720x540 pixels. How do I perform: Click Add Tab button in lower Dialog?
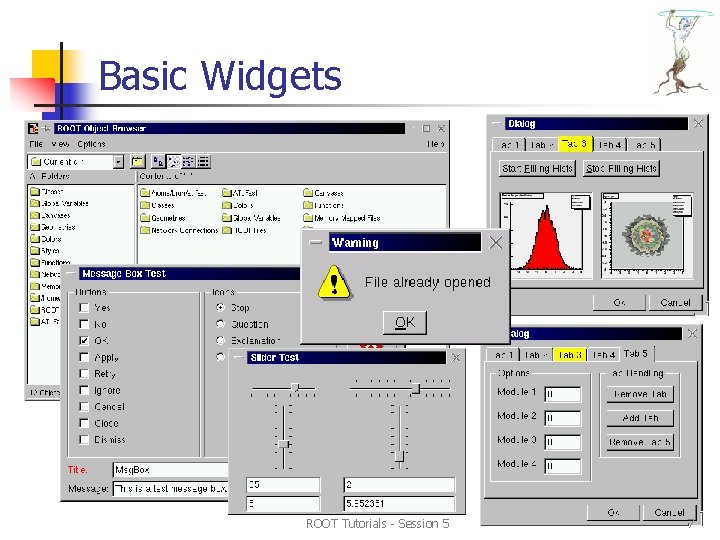(640, 418)
